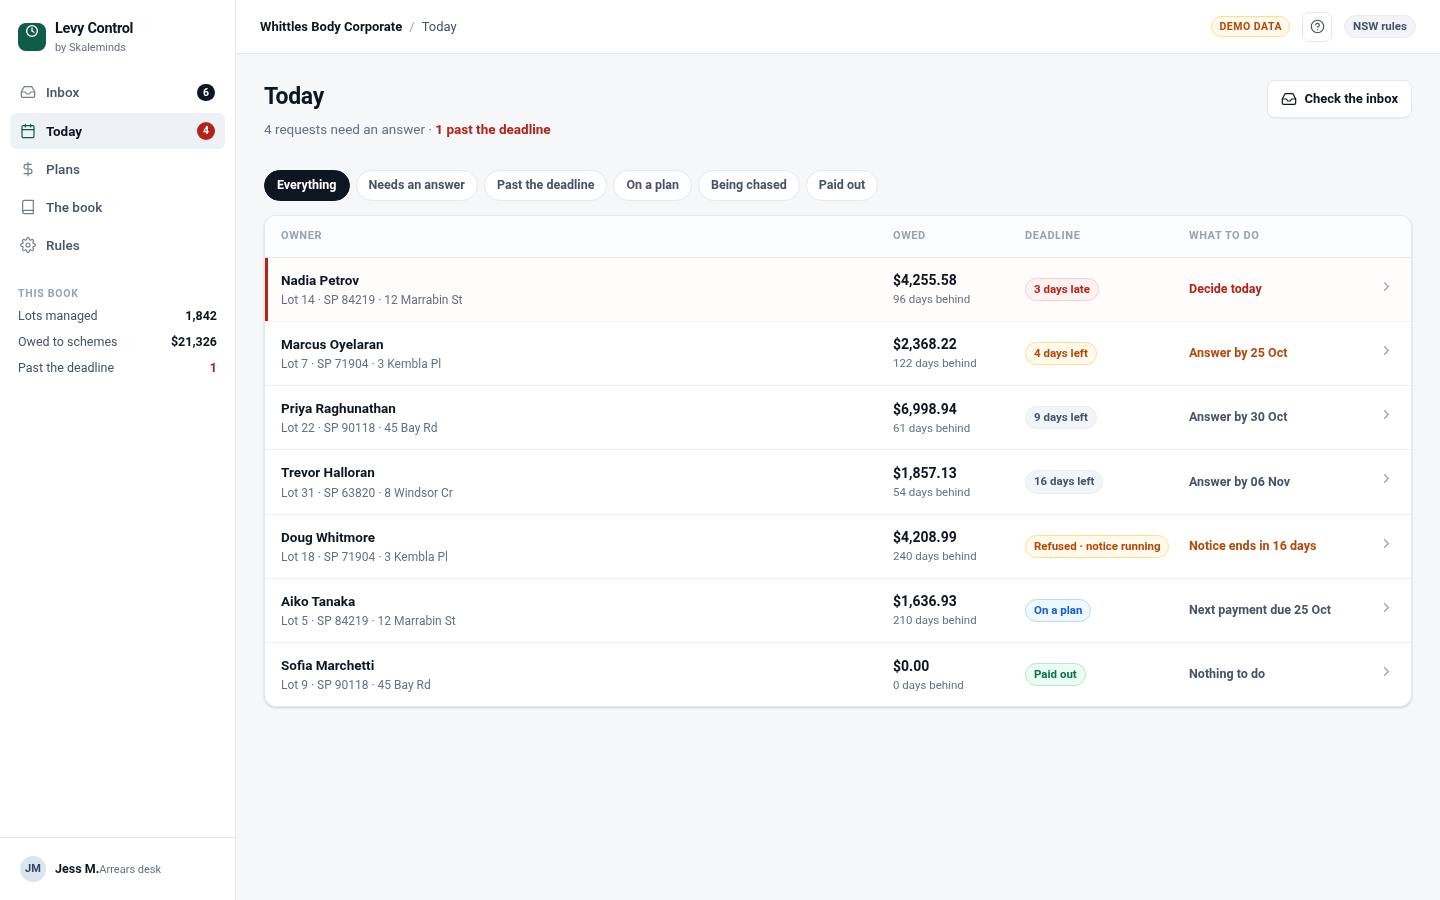Switch to Past the deadline filter
The image size is (1440, 900).
pos(545,185)
